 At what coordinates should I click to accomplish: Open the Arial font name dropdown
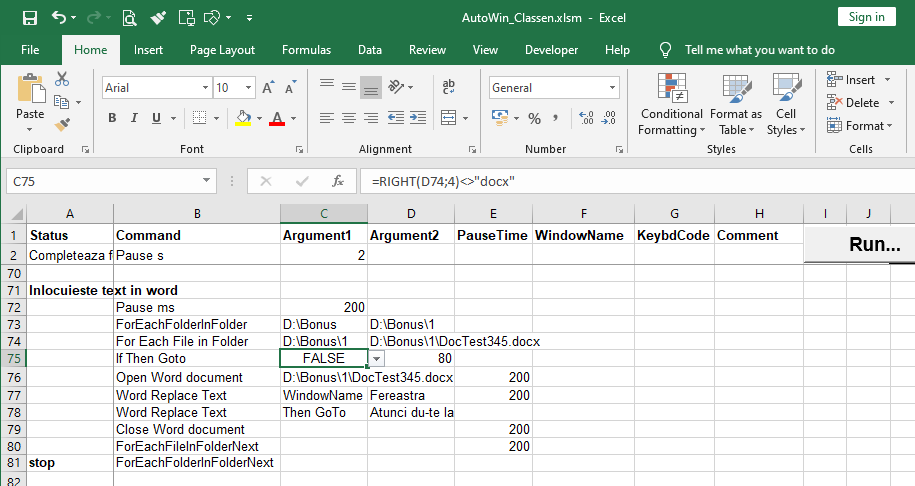point(205,88)
